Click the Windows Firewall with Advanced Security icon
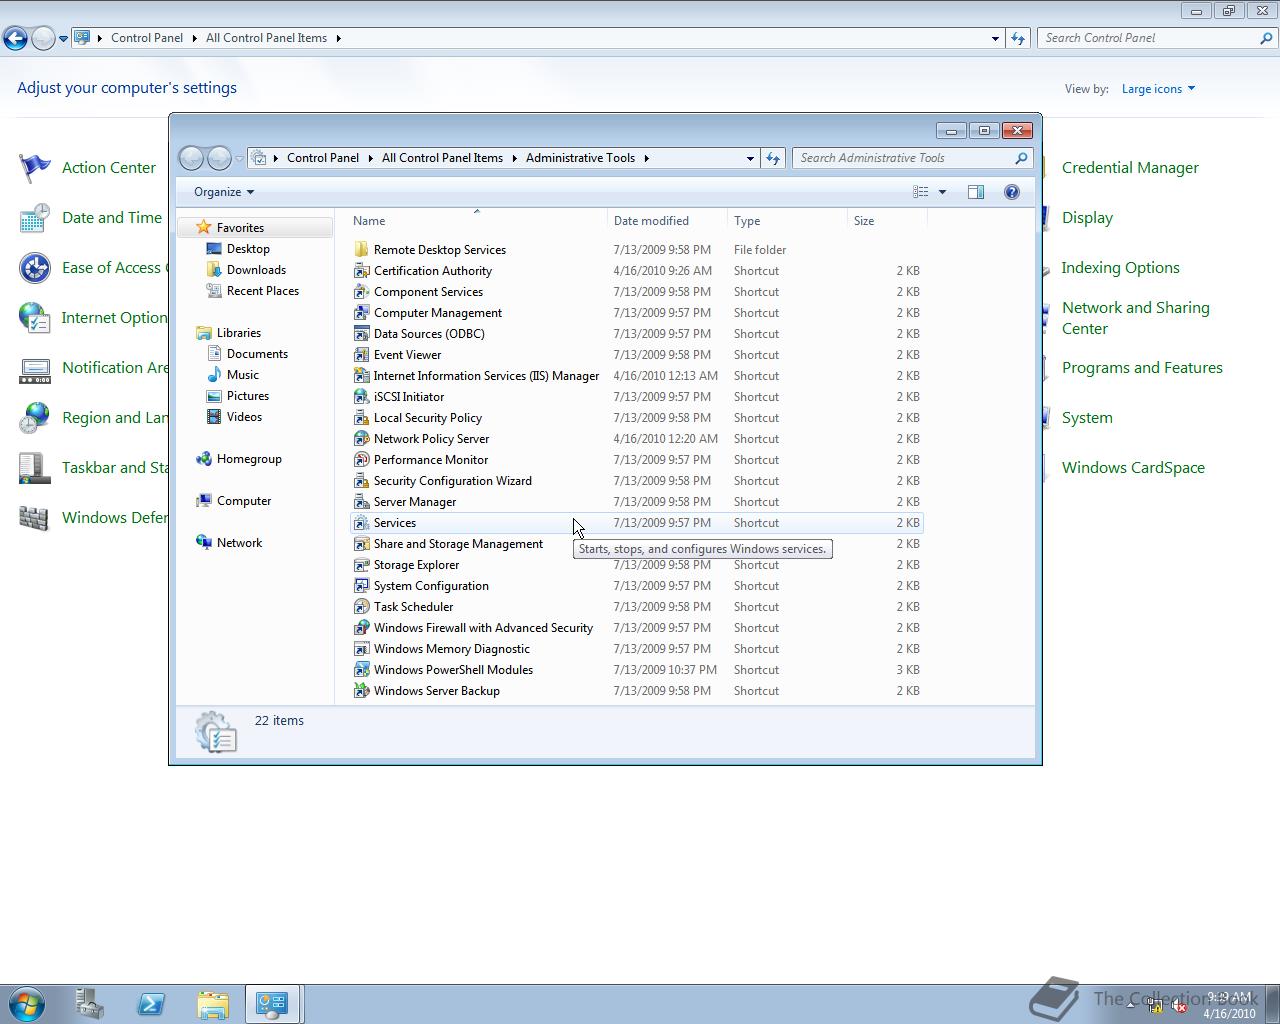1280x1024 pixels. point(362,628)
